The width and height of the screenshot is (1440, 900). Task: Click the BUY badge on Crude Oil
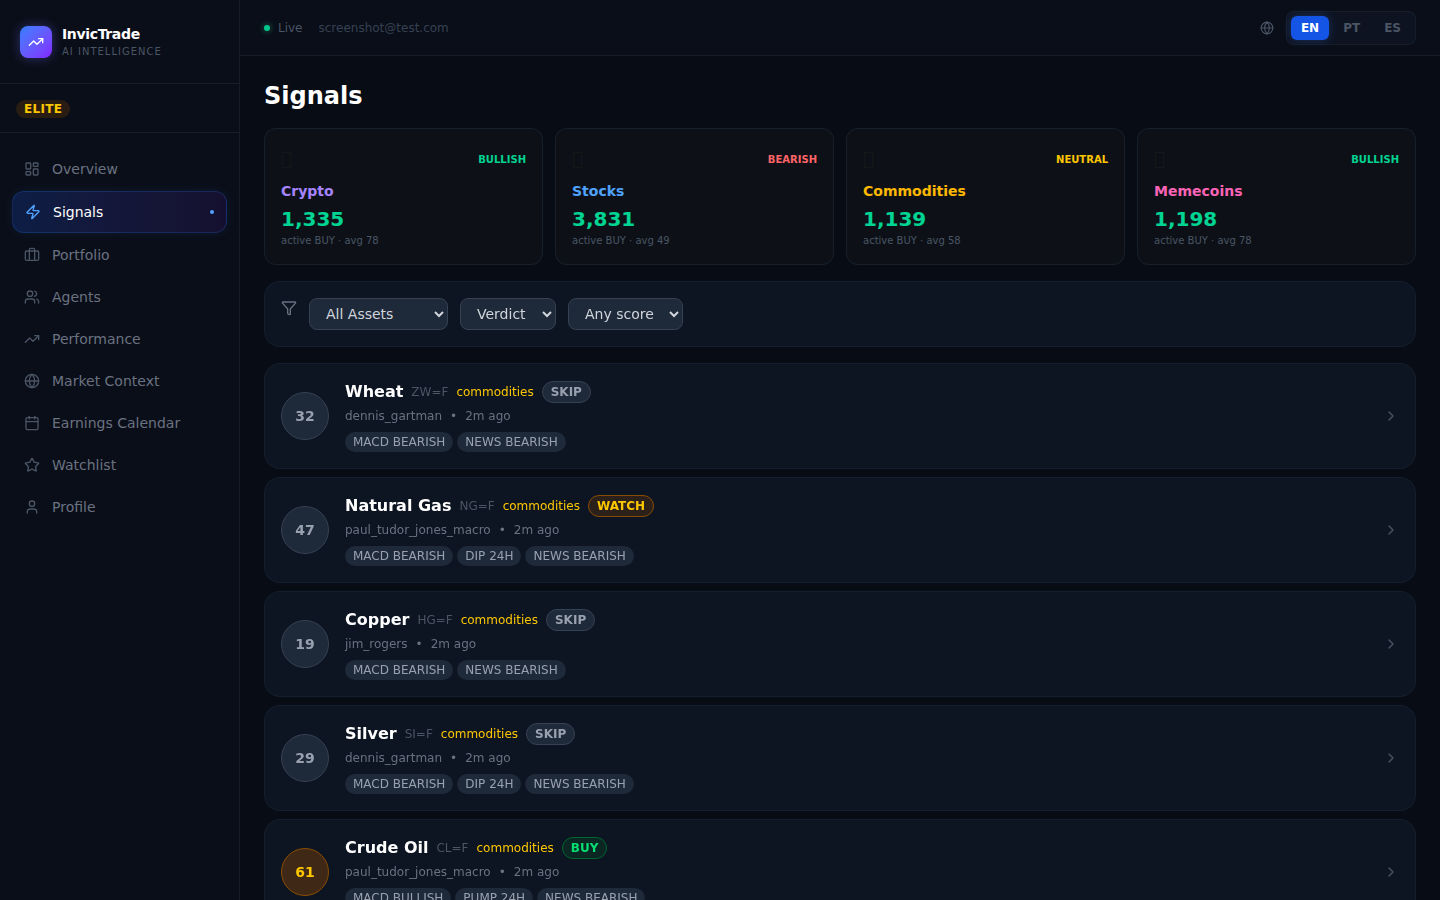pyautogui.click(x=584, y=847)
